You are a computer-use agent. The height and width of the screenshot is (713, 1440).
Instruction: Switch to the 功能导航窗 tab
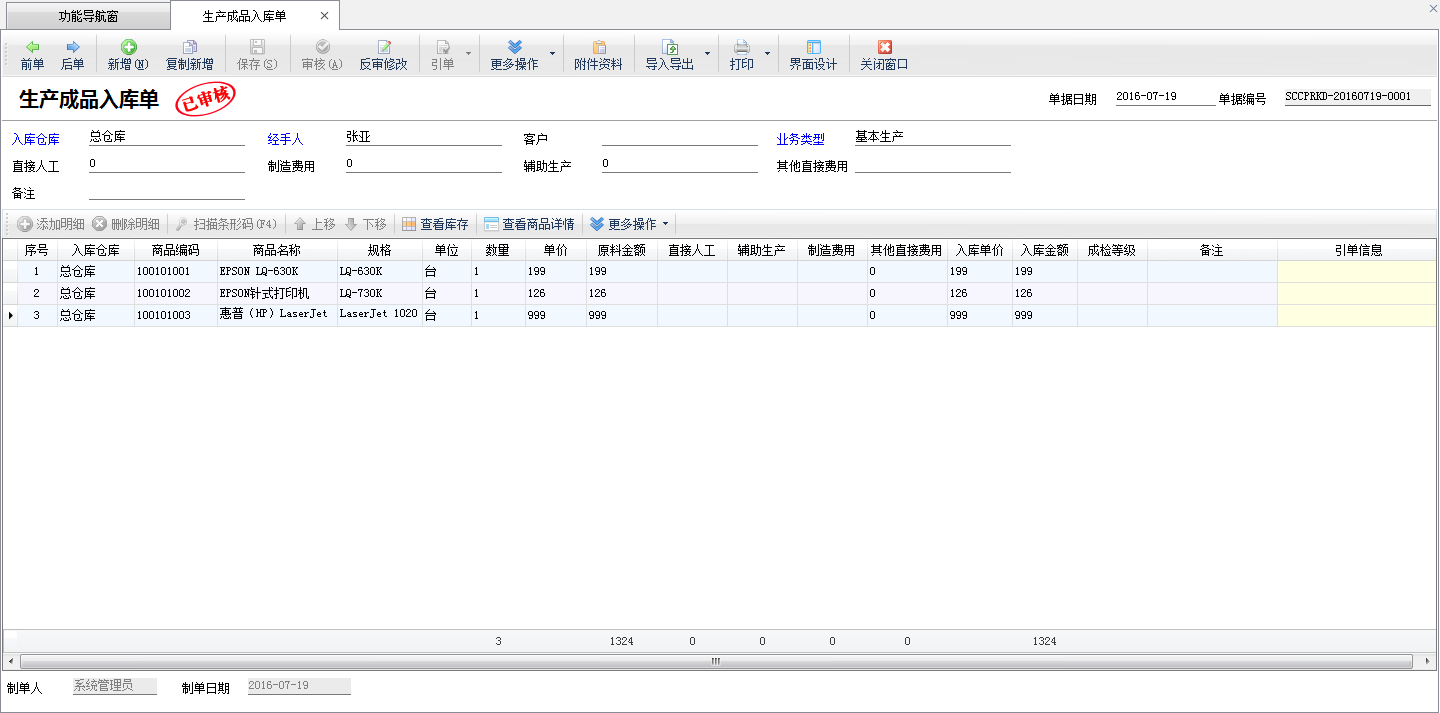(88, 16)
